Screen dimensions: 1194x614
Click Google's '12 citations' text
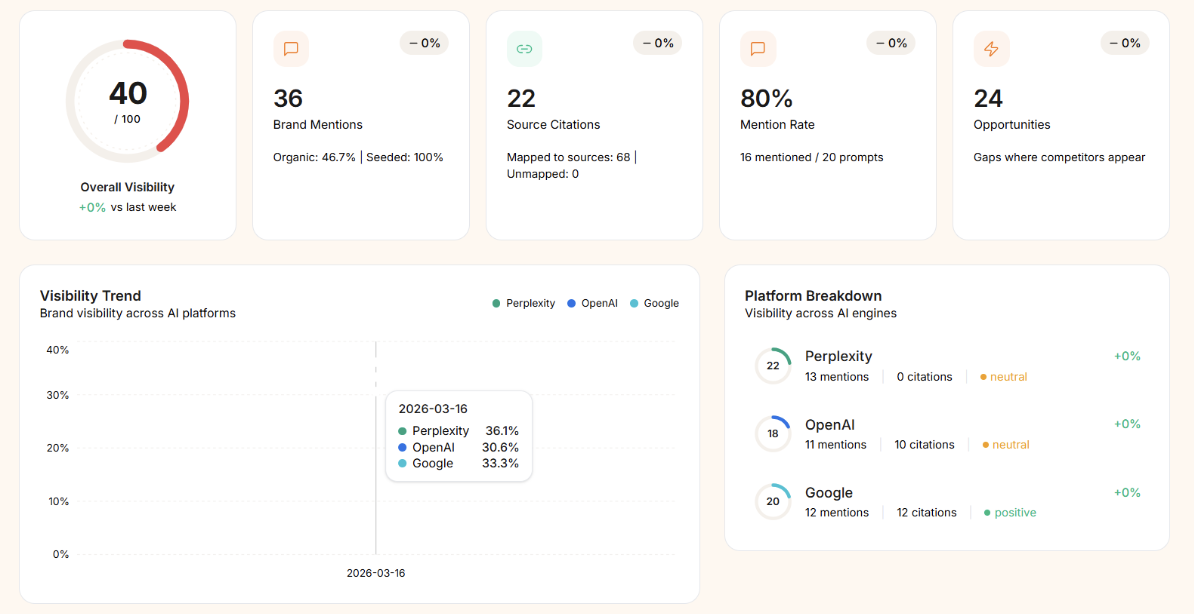pos(927,513)
